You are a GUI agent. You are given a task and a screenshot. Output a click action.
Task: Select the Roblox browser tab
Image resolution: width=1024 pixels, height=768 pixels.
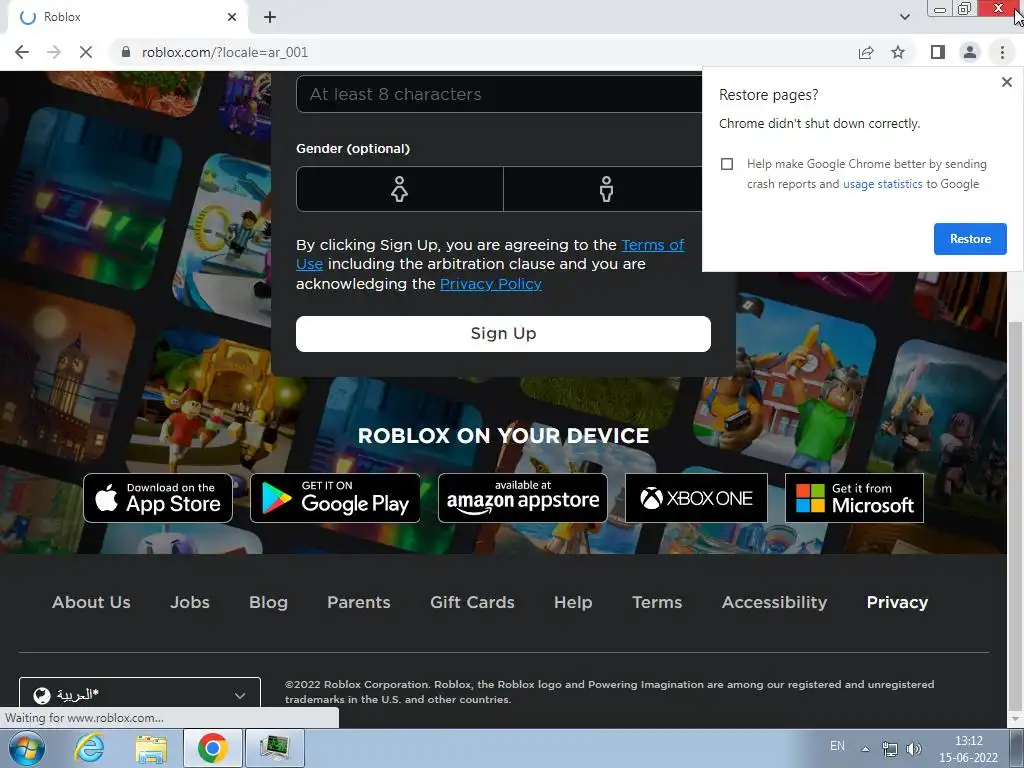point(127,17)
